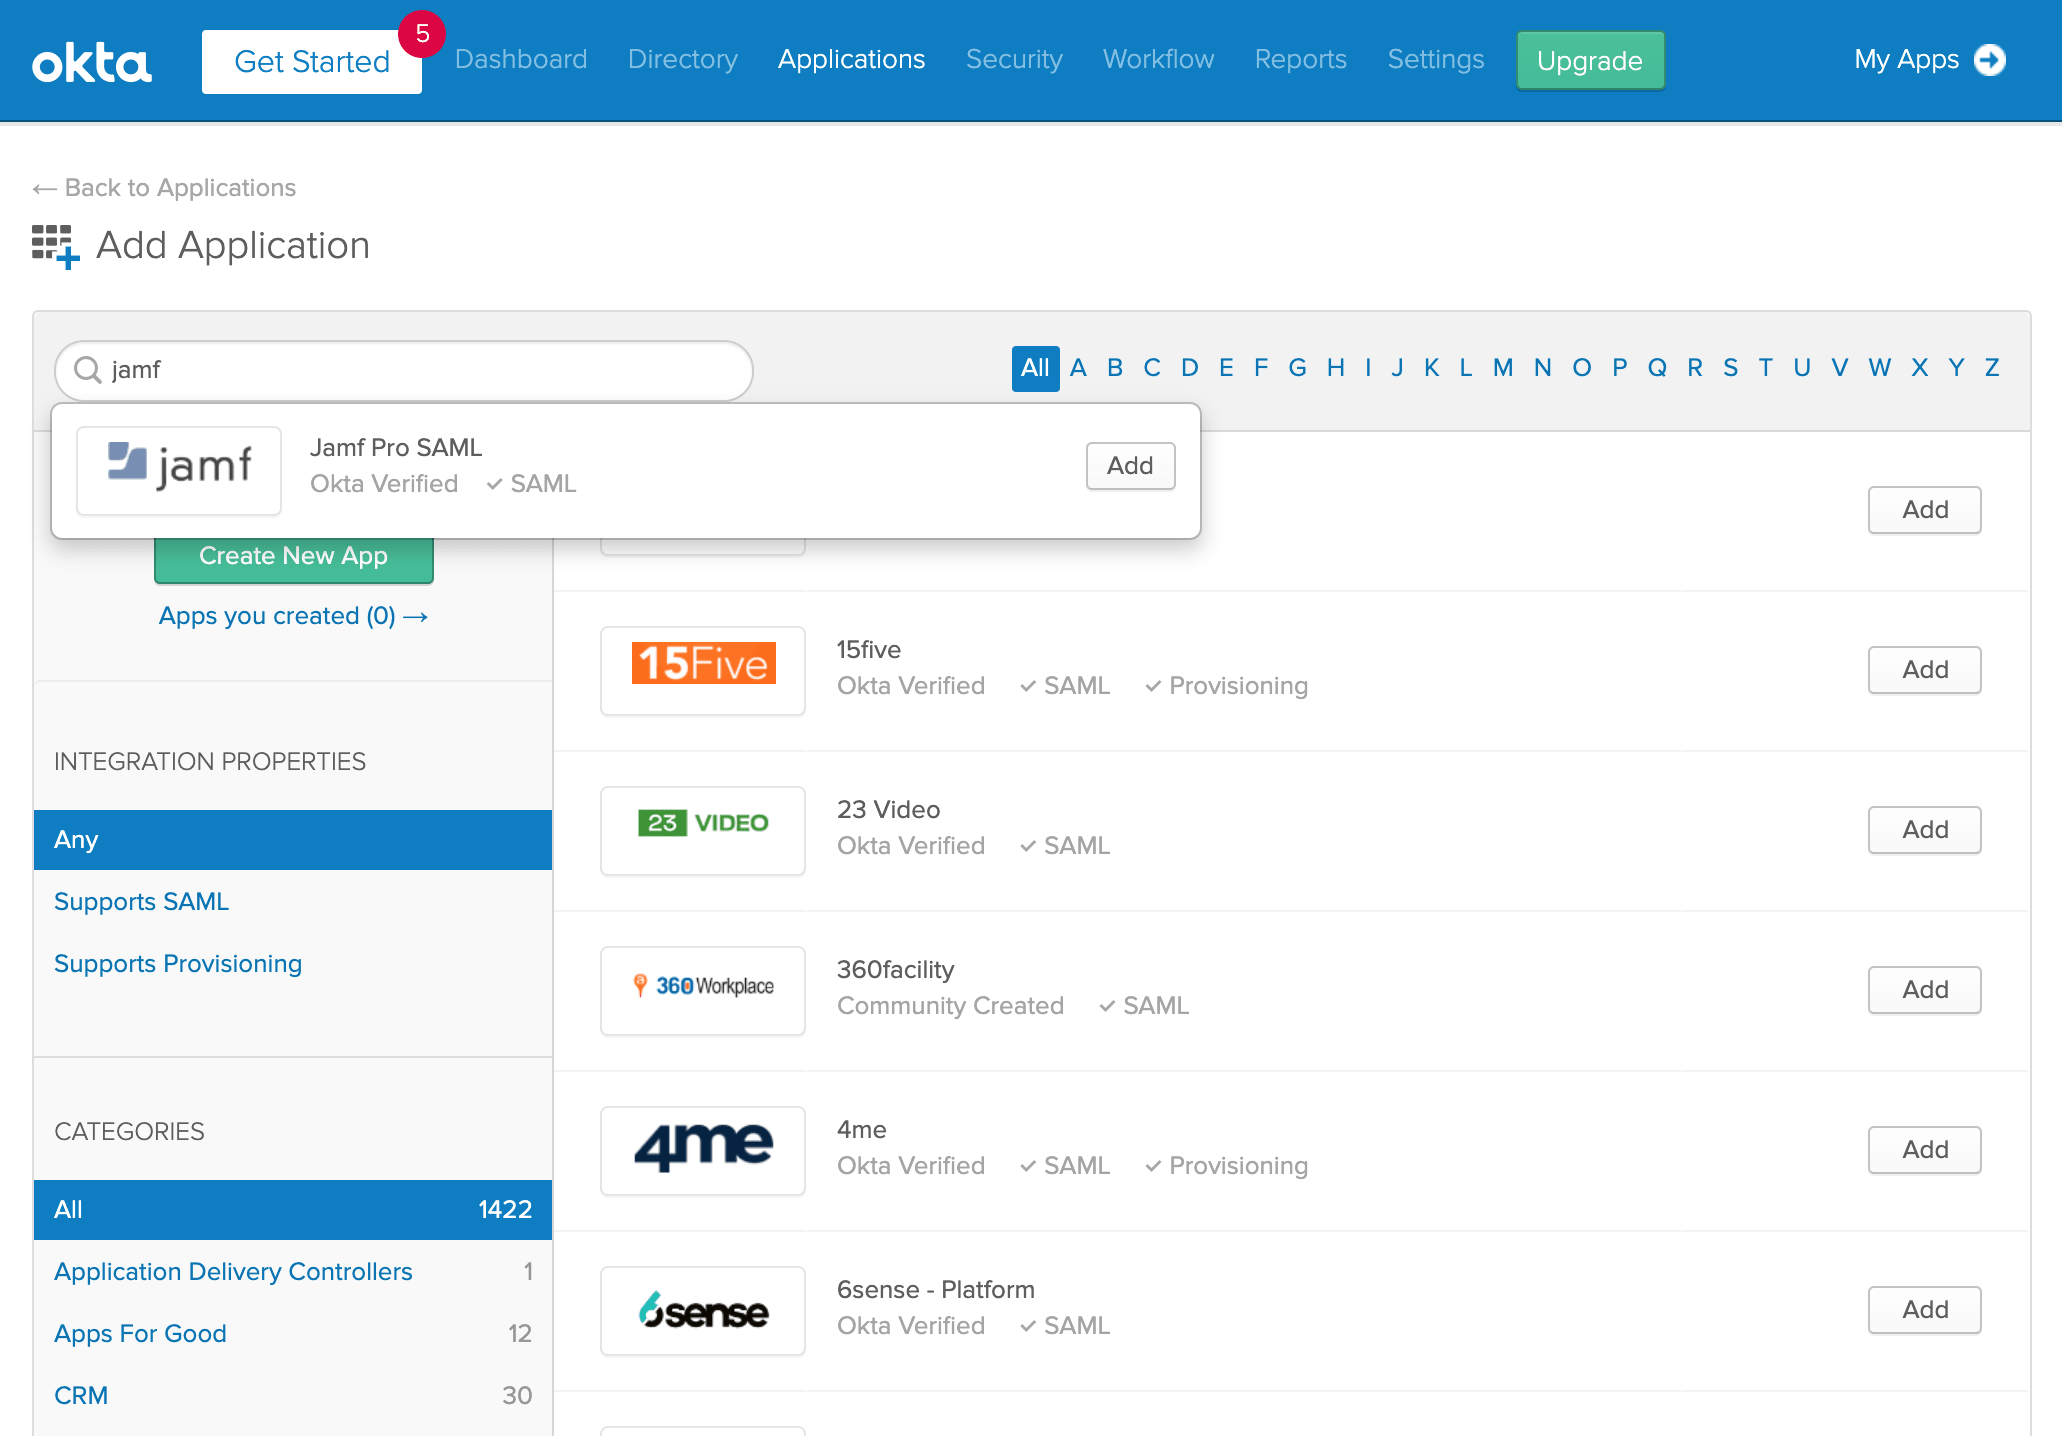Open the 360facility app title
This screenshot has width=2062, height=1436.
coord(896,970)
